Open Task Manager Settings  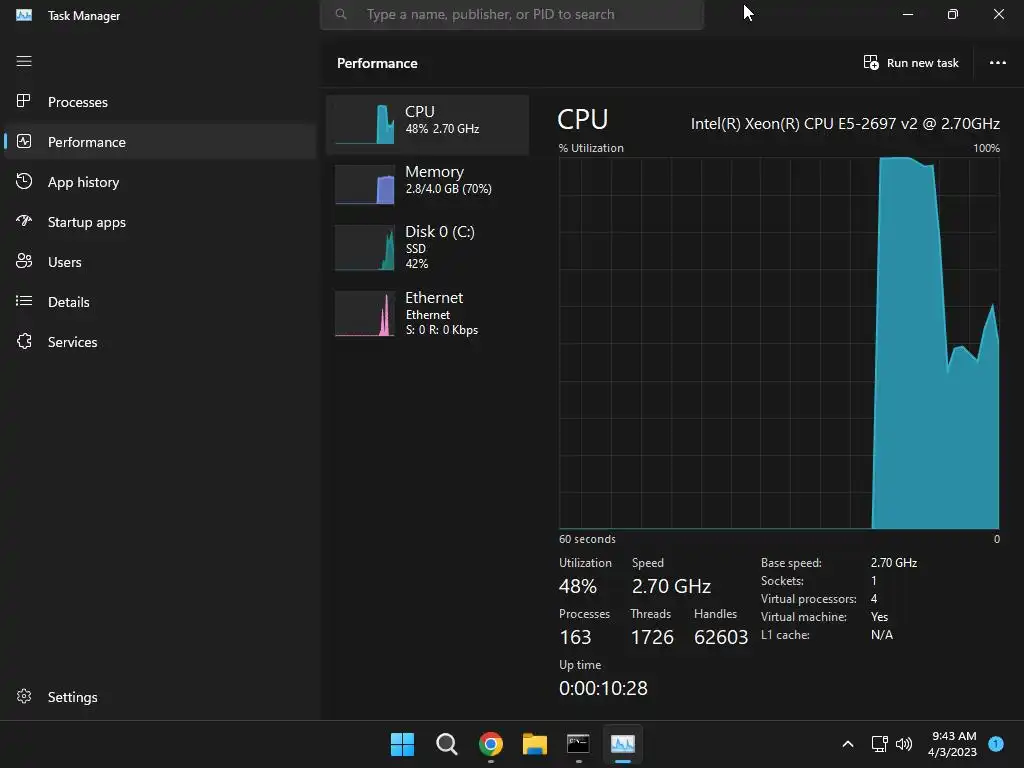(160, 697)
